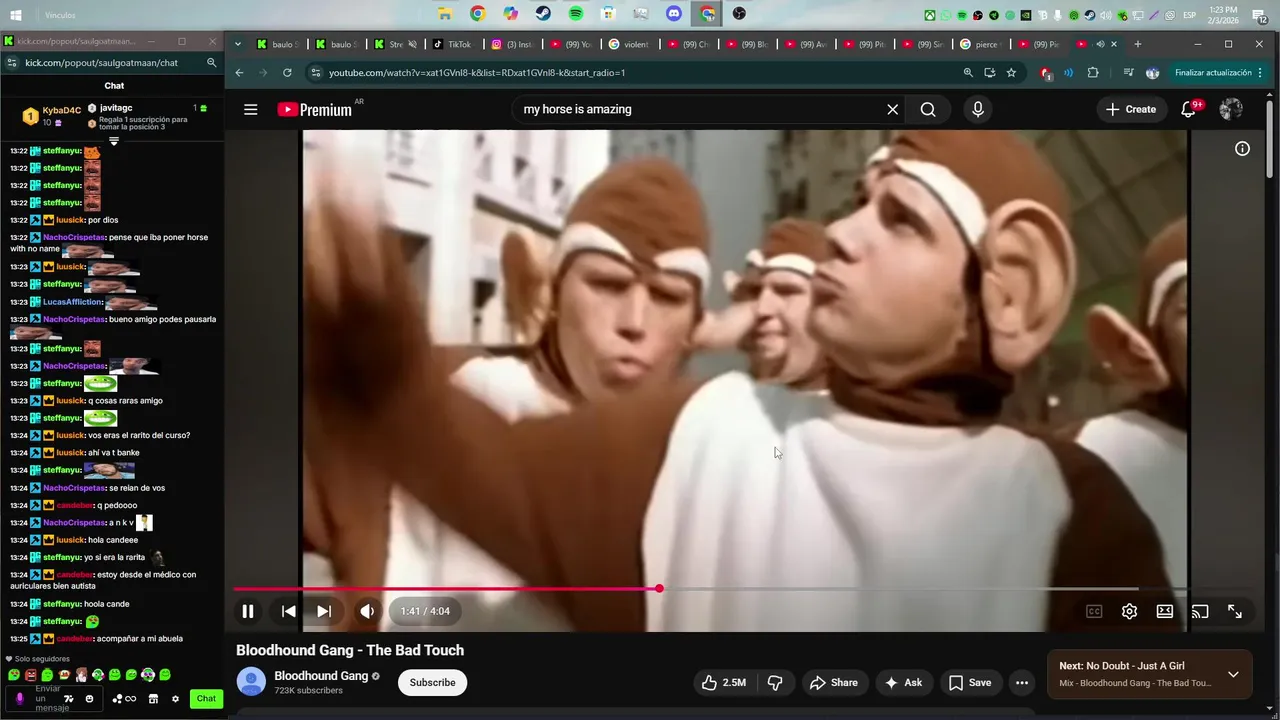Cast video to another device
The width and height of the screenshot is (1280, 720).
point(1200,611)
